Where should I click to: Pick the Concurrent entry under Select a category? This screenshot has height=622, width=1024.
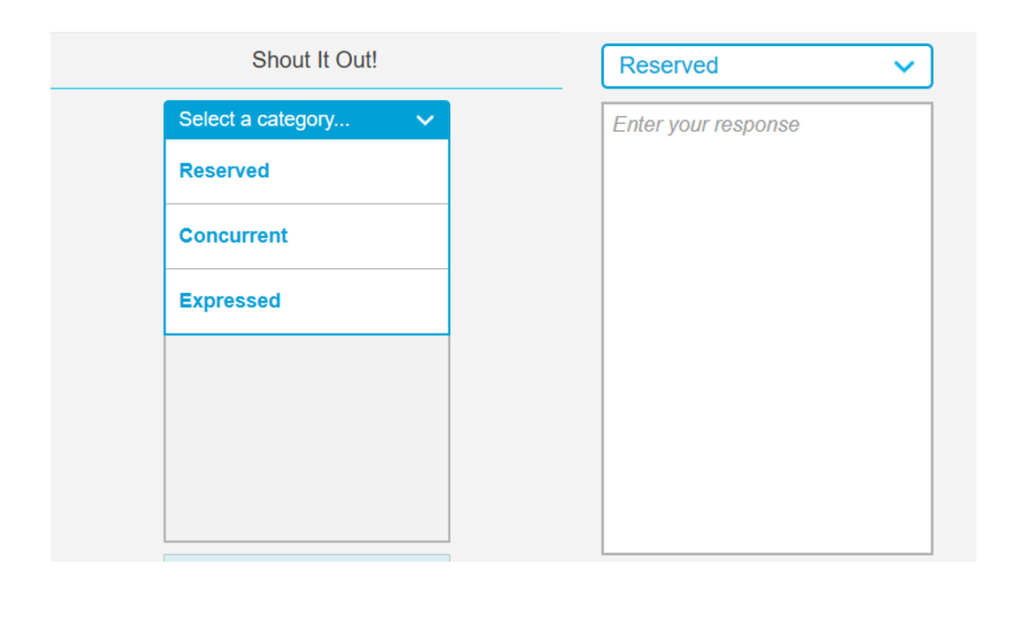(233, 236)
